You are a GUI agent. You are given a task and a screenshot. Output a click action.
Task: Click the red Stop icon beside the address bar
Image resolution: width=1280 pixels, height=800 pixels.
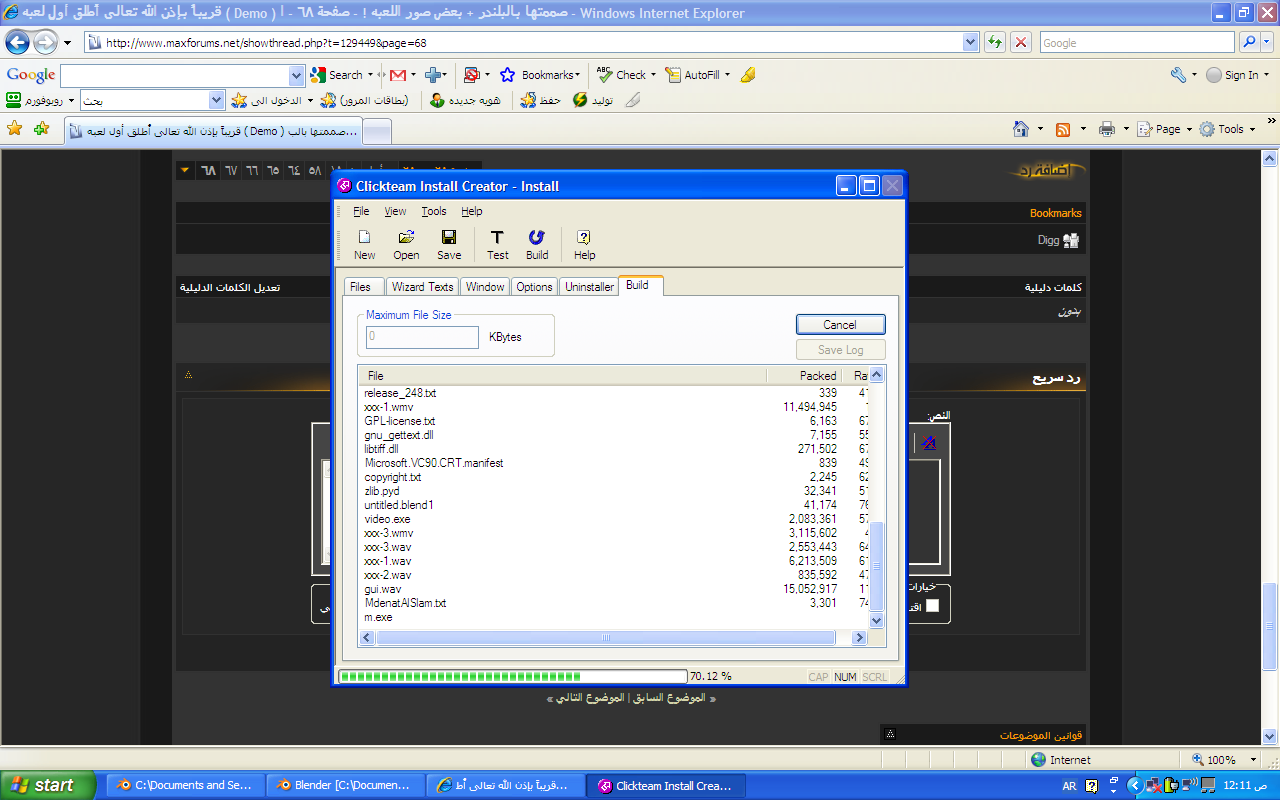coord(1021,42)
